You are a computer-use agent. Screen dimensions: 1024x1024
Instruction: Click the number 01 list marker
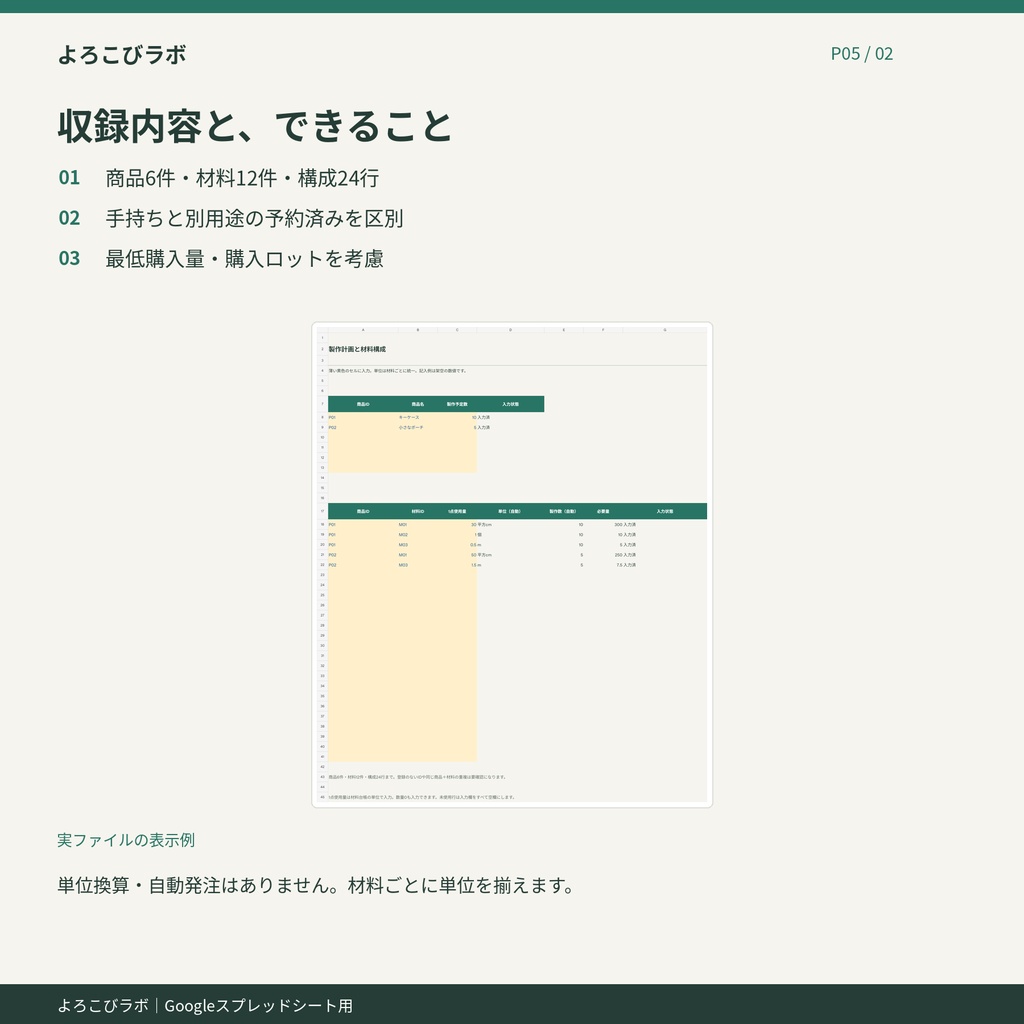pyautogui.click(x=69, y=178)
